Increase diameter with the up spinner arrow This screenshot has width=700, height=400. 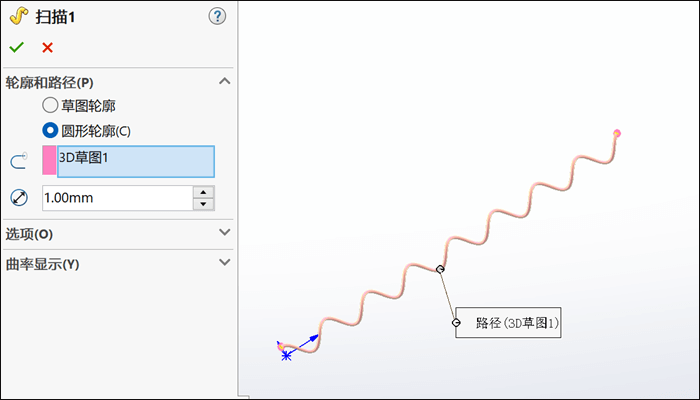coord(204,192)
